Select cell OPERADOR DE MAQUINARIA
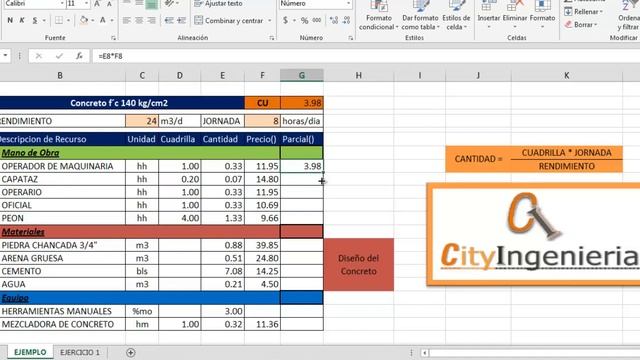The height and width of the screenshot is (360, 640). (62, 166)
